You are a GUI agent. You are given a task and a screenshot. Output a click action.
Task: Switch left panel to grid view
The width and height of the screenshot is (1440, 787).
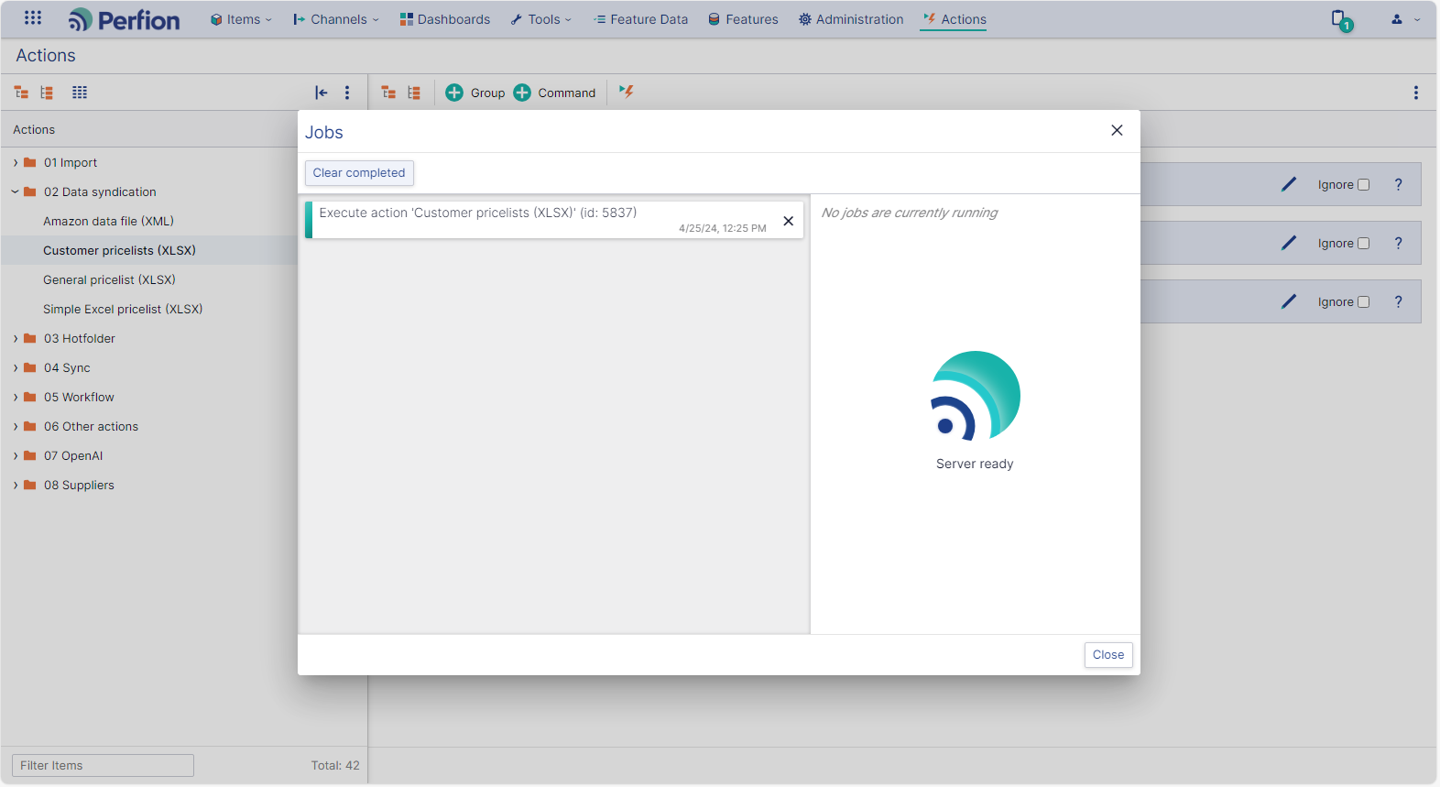pyautogui.click(x=80, y=92)
